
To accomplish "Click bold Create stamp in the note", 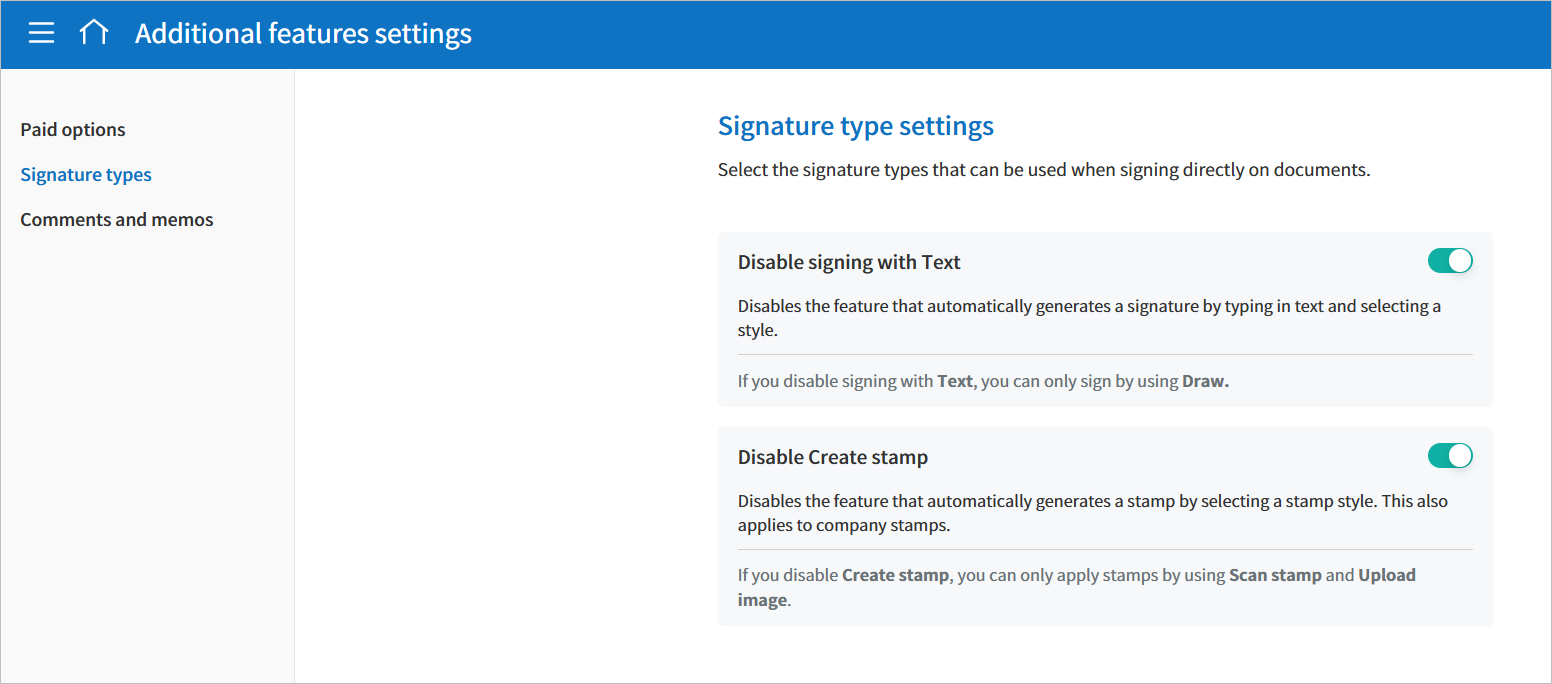I will pos(895,575).
